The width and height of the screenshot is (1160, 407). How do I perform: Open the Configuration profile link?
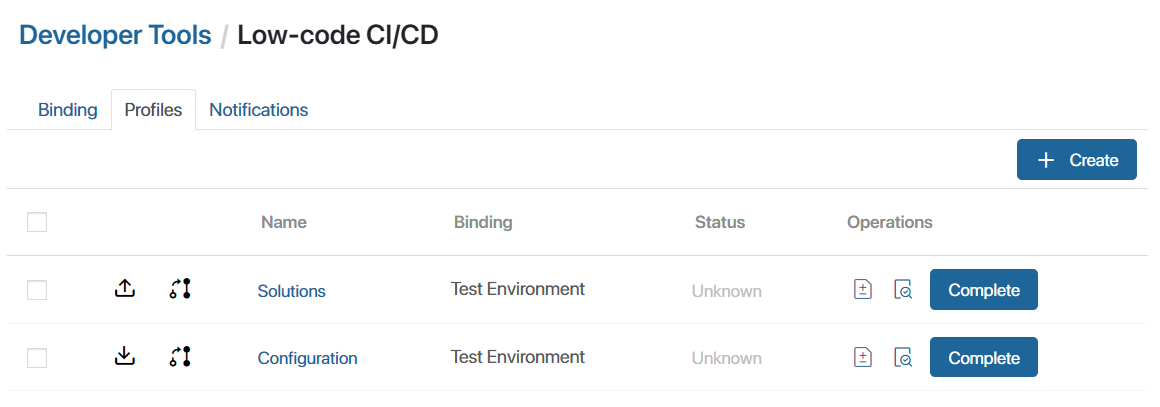tap(307, 358)
